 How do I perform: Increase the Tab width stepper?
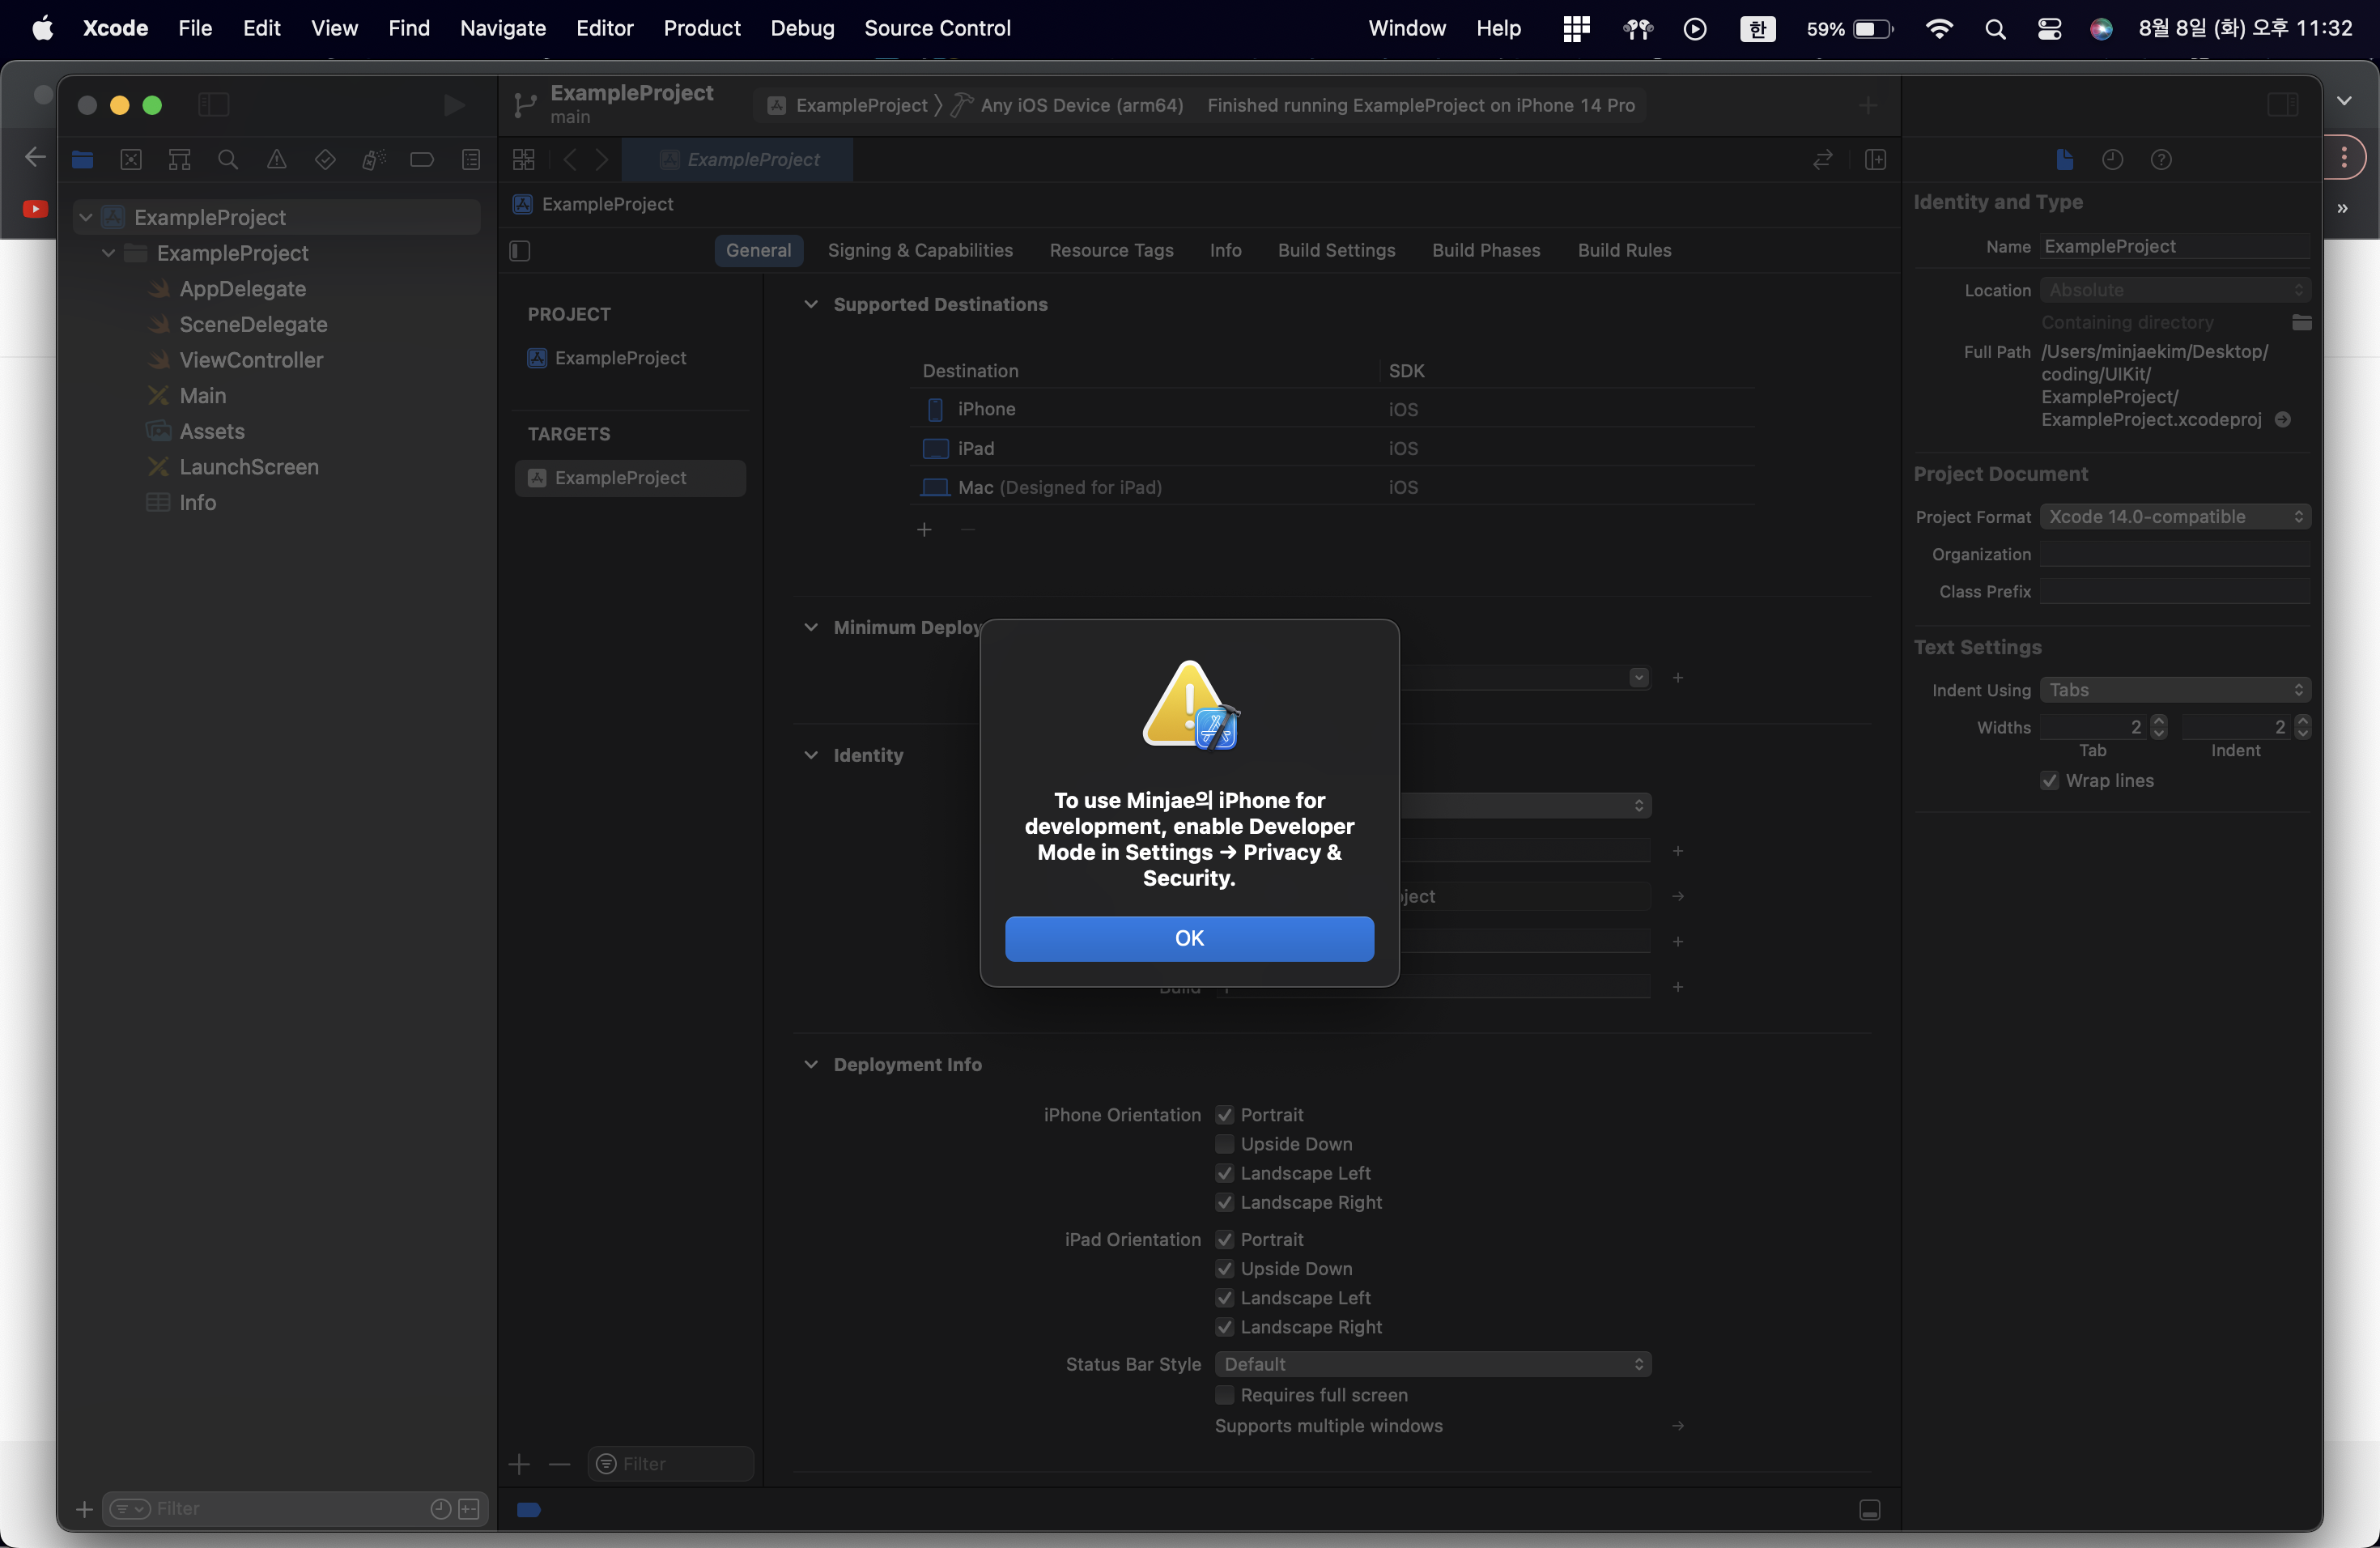[2159, 721]
